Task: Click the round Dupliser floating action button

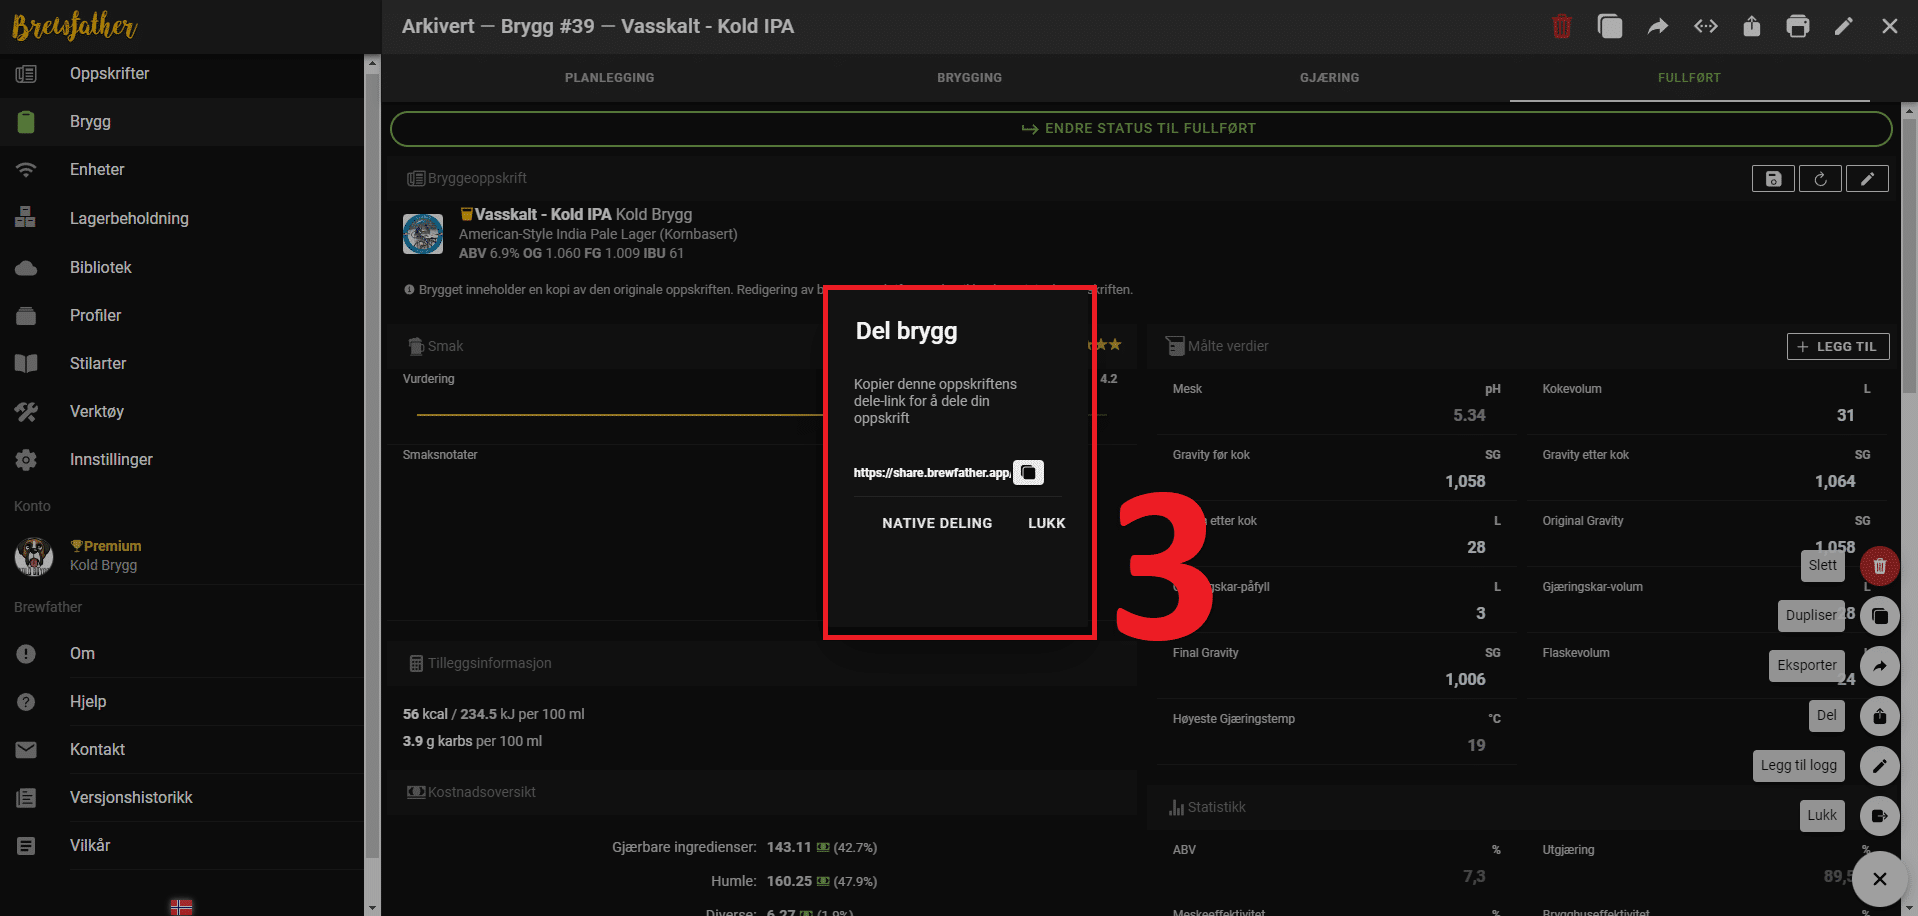Action: tap(1879, 616)
